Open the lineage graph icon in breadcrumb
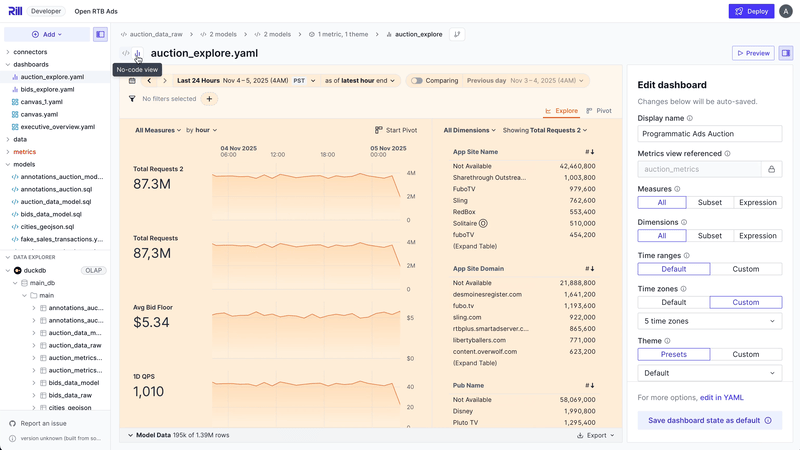Screen dimensions: 800x450 coord(458,34)
